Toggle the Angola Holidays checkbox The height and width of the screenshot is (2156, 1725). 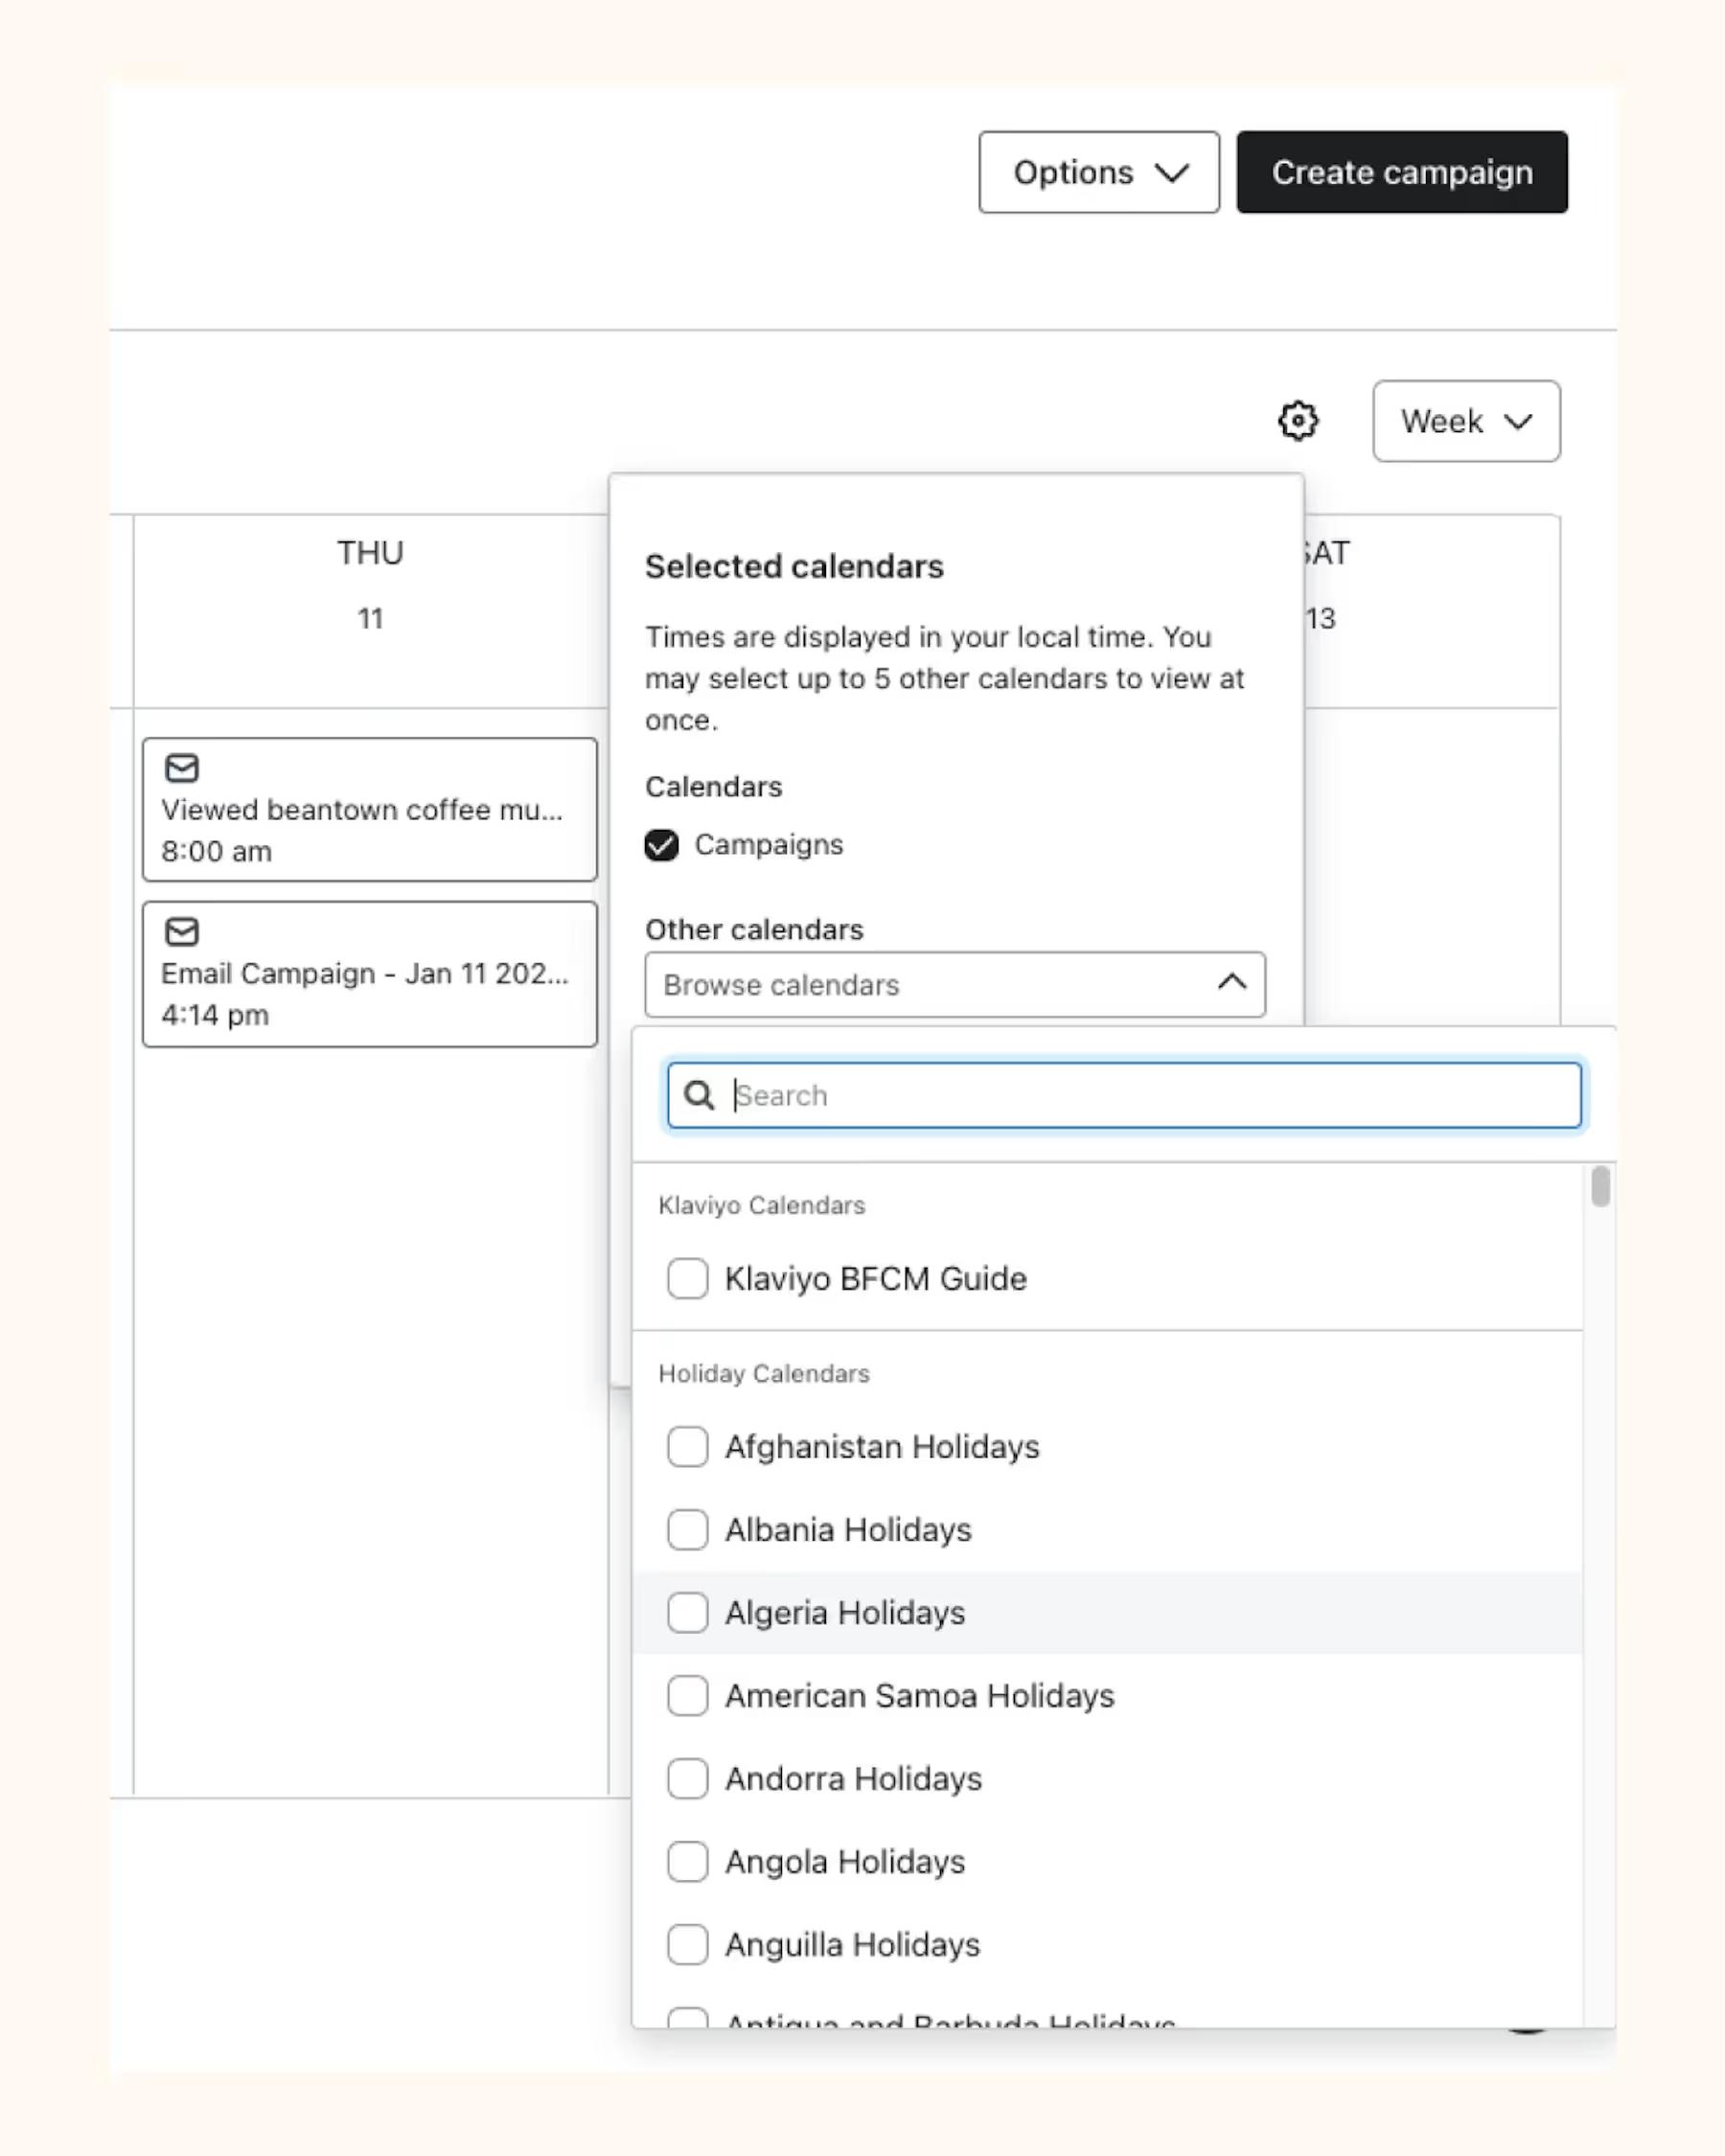tap(688, 1861)
